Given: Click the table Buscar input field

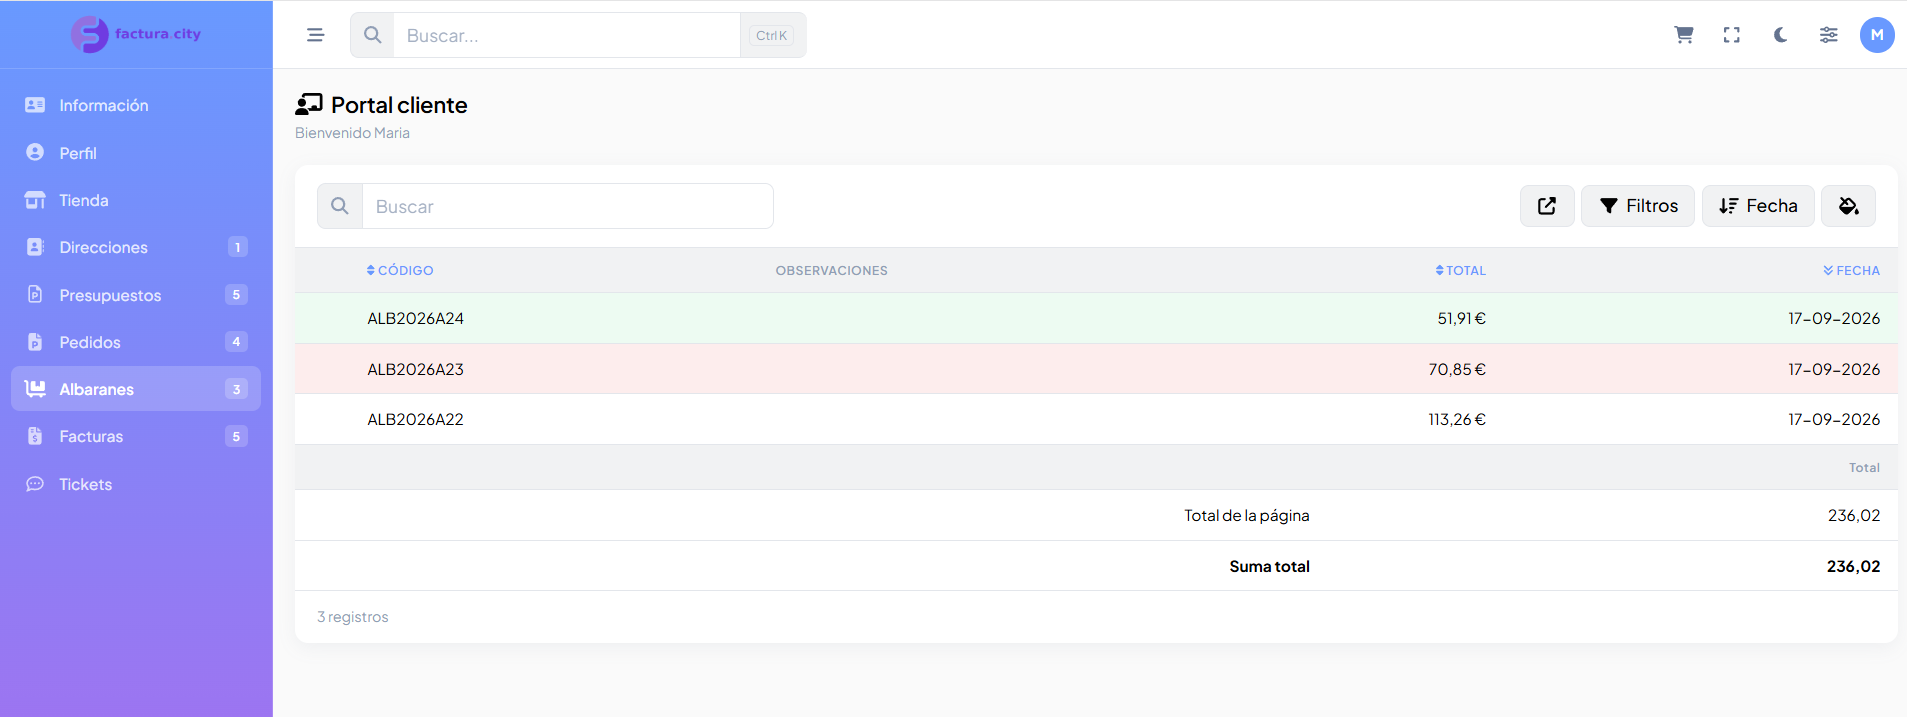Looking at the screenshot, I should (x=568, y=206).
